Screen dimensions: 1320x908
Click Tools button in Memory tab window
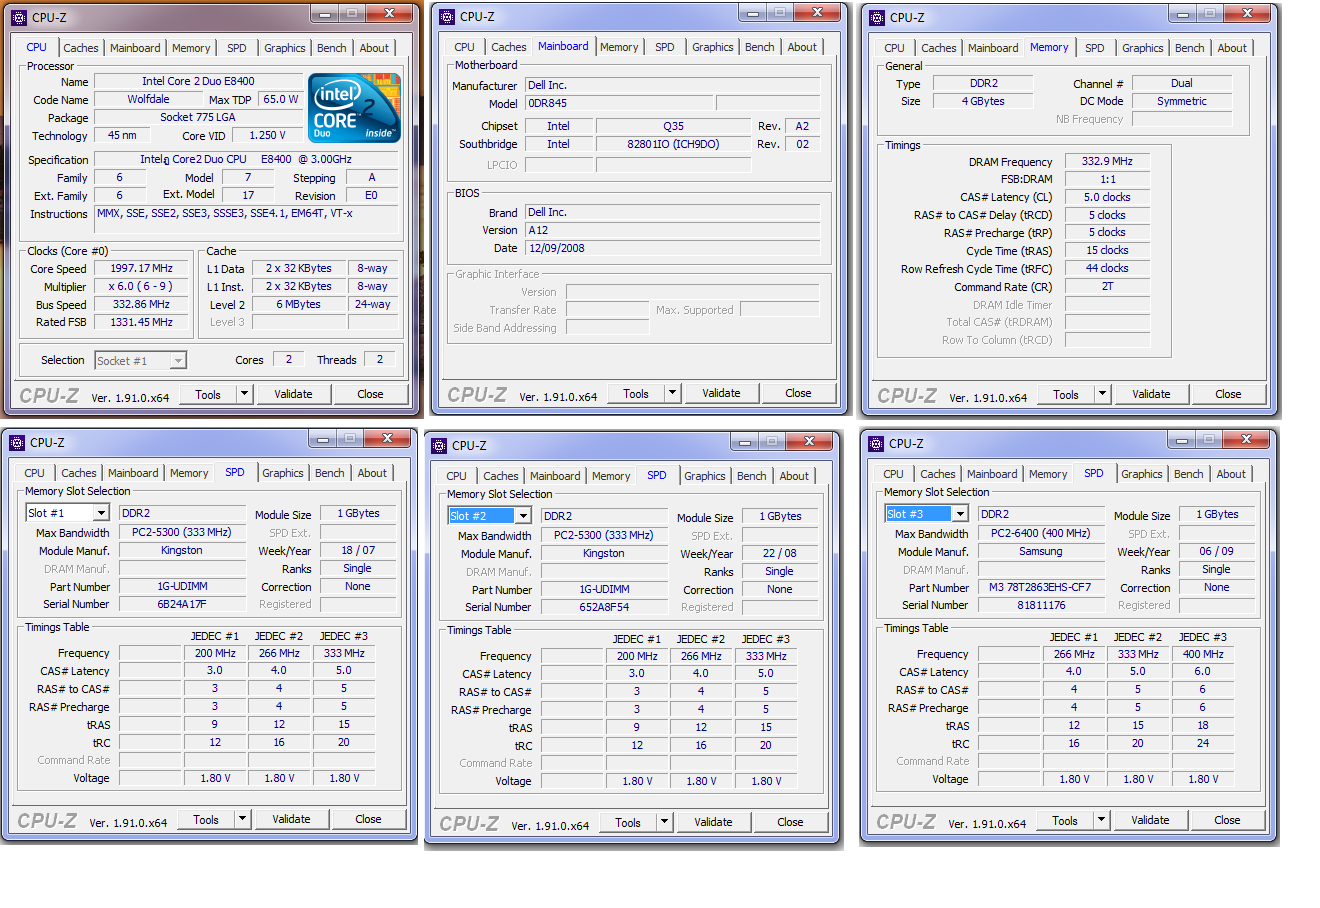click(1066, 394)
